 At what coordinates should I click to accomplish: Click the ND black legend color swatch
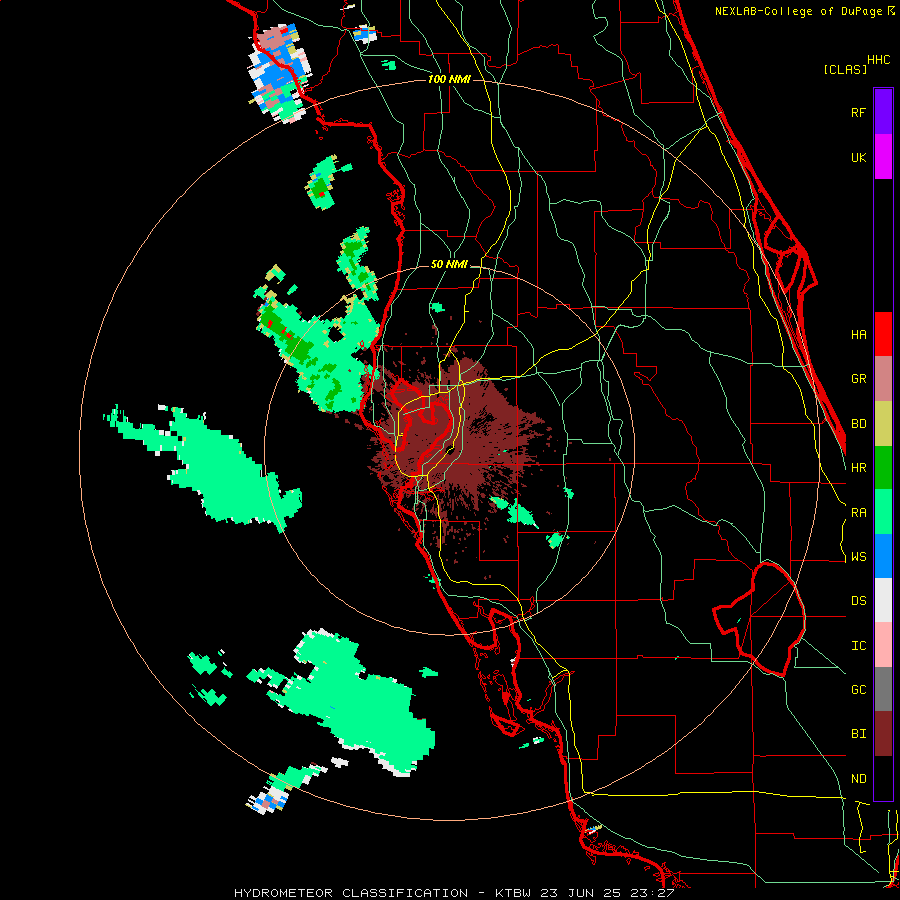(x=883, y=778)
